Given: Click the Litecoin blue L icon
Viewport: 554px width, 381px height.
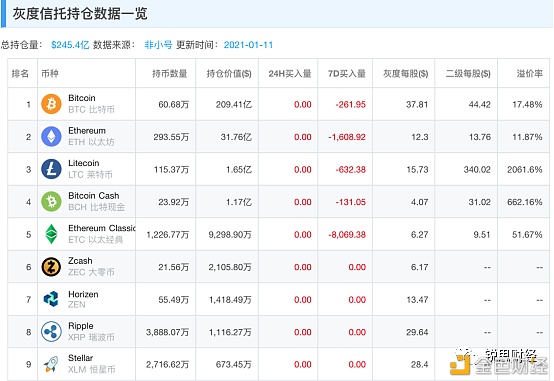Looking at the screenshot, I should [x=51, y=169].
